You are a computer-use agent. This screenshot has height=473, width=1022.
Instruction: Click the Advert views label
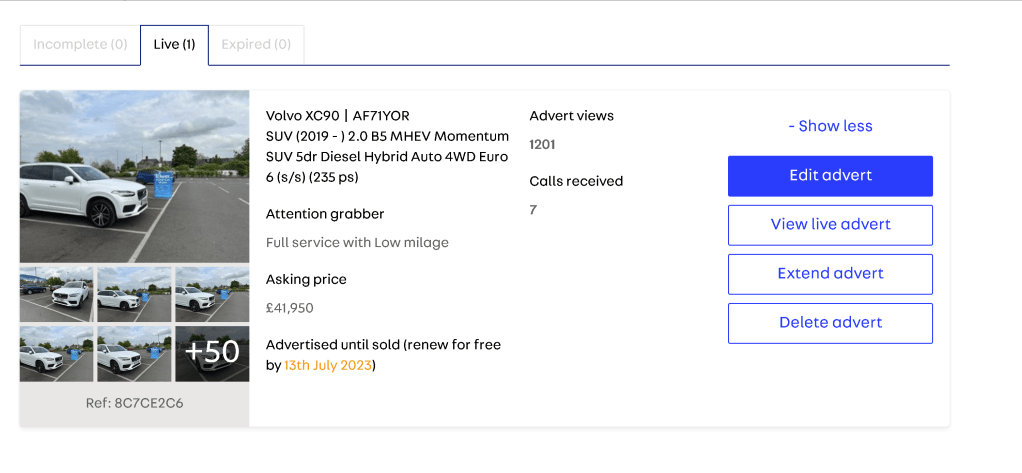(572, 116)
